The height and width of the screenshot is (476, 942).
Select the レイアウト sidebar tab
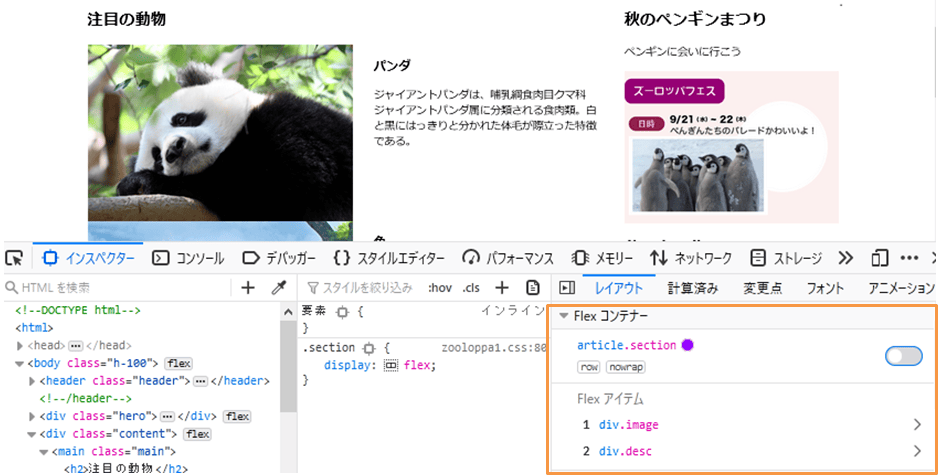[619, 288]
